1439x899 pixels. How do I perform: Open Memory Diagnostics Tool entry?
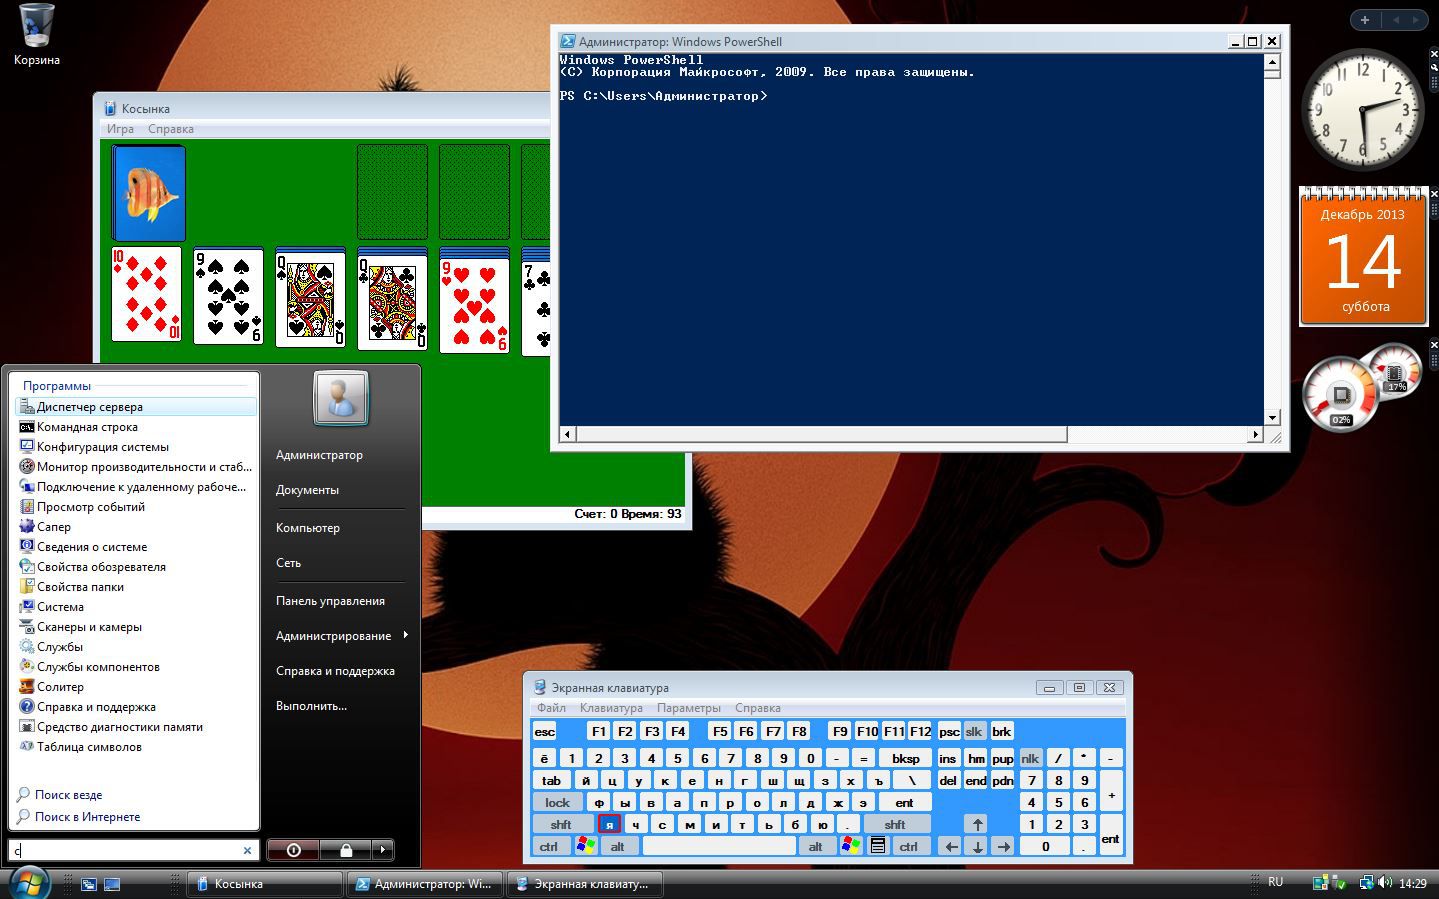136,727
